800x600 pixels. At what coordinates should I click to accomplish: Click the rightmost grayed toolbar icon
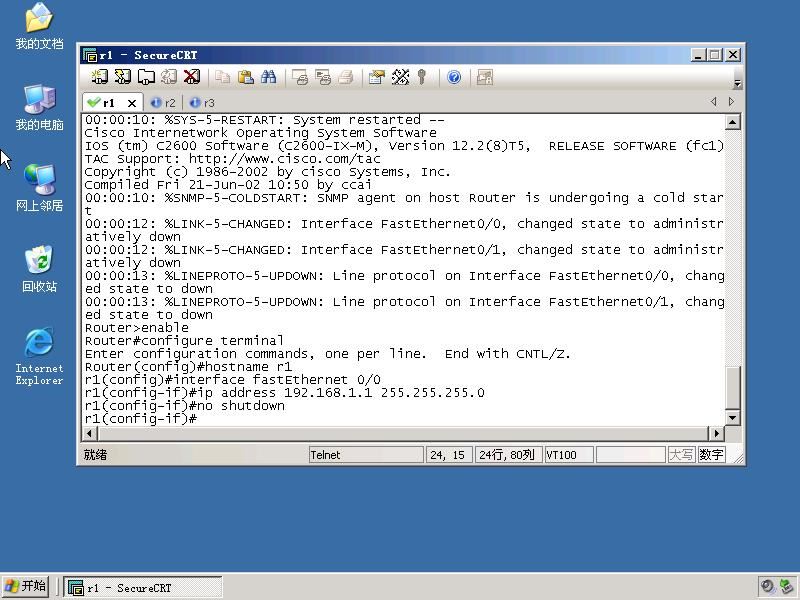(484, 77)
